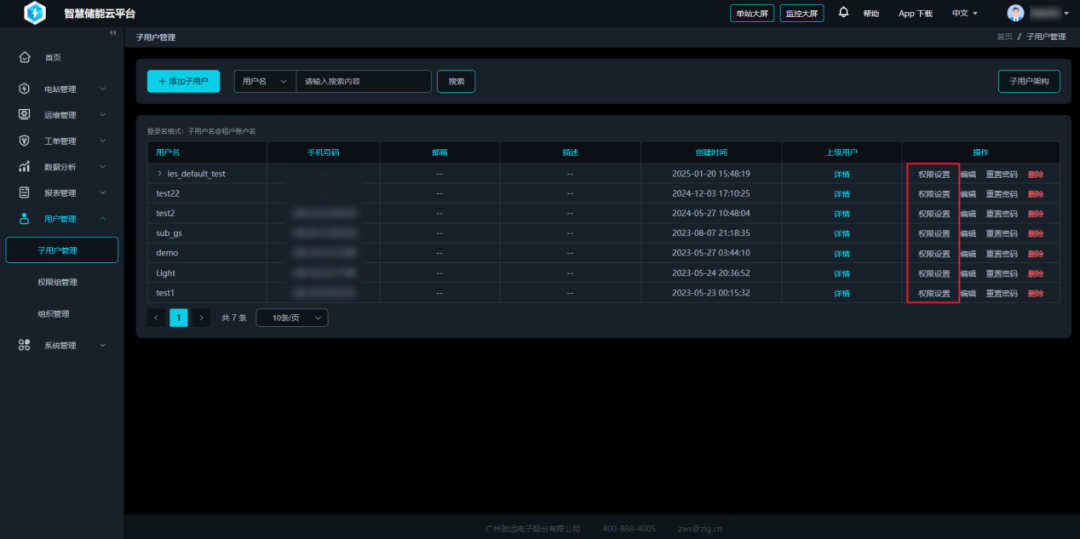Click 删除 for test2 row
The image size is (1080, 539).
[1035, 213]
